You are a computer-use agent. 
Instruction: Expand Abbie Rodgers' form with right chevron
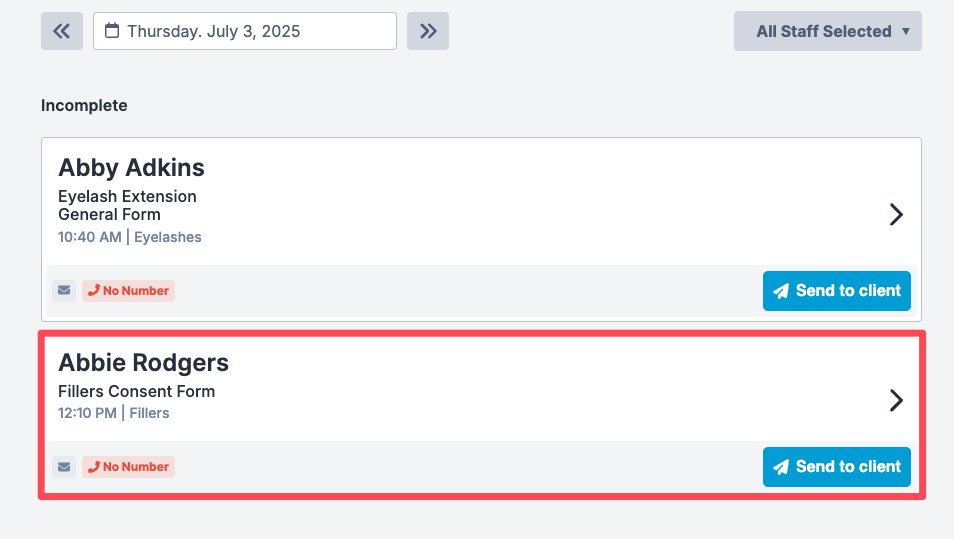pyautogui.click(x=896, y=400)
